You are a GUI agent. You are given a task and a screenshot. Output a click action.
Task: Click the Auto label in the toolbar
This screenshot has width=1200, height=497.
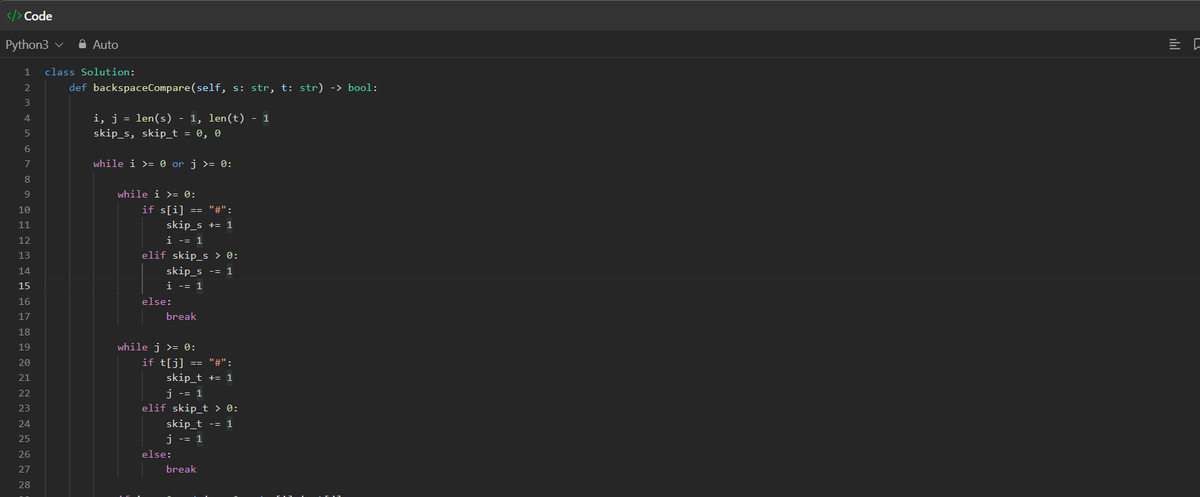[105, 45]
